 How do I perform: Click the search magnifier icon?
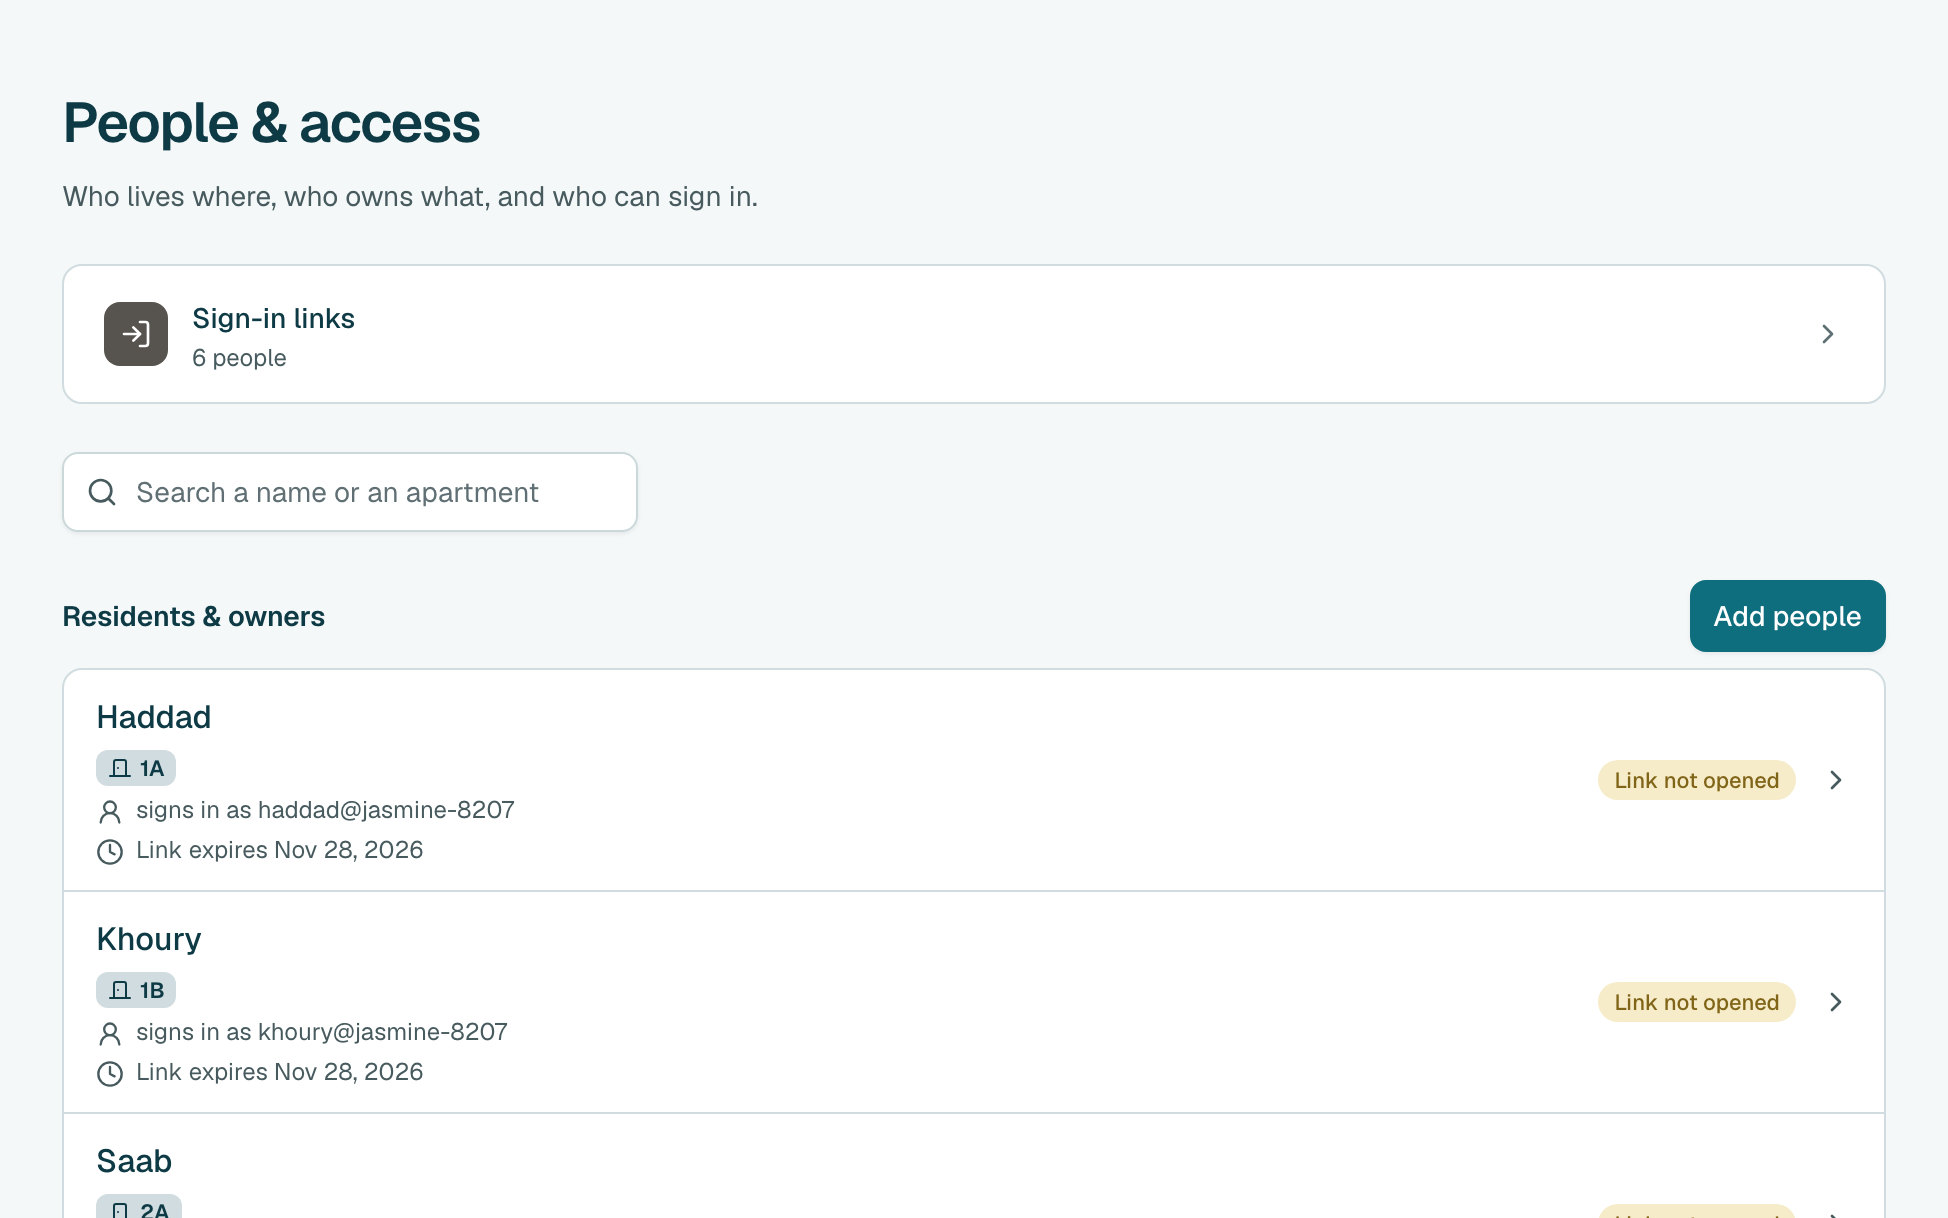click(x=102, y=492)
